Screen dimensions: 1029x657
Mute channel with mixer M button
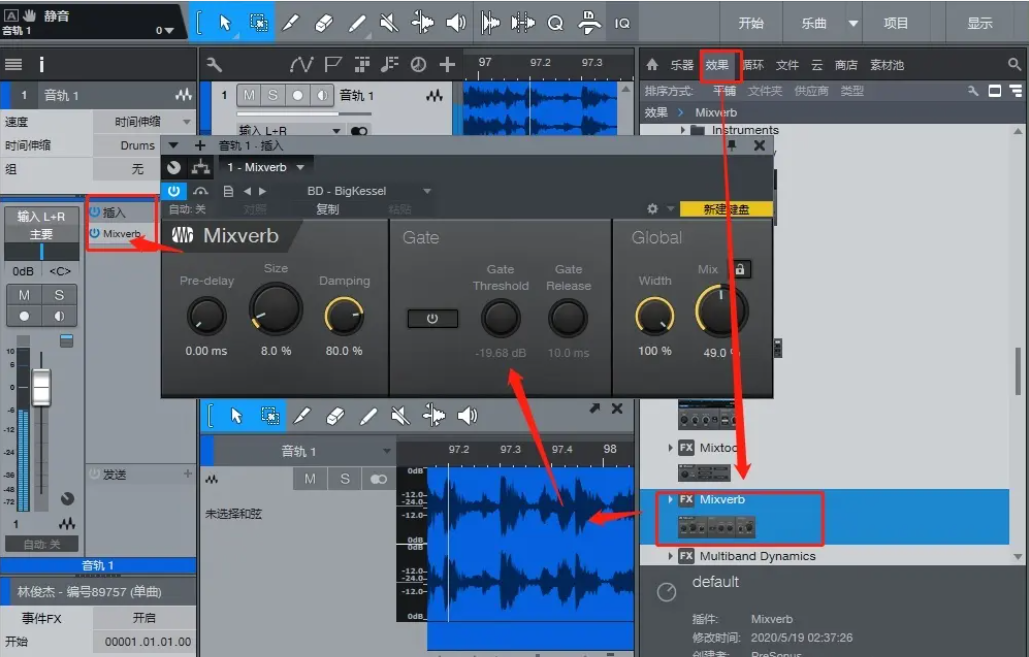point(24,295)
